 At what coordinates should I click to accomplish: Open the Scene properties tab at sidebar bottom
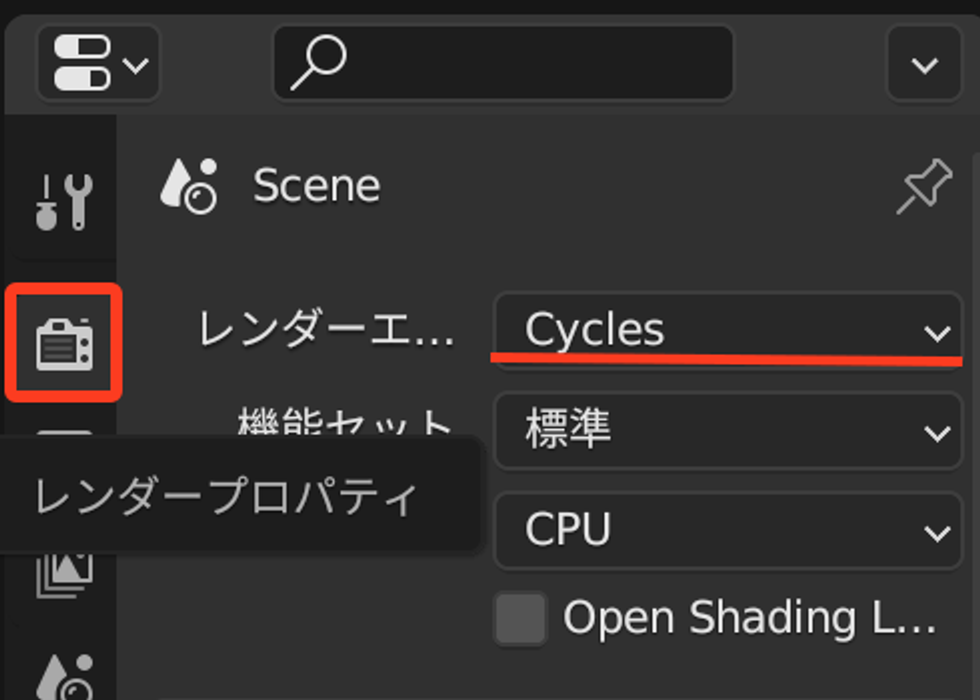[x=64, y=677]
